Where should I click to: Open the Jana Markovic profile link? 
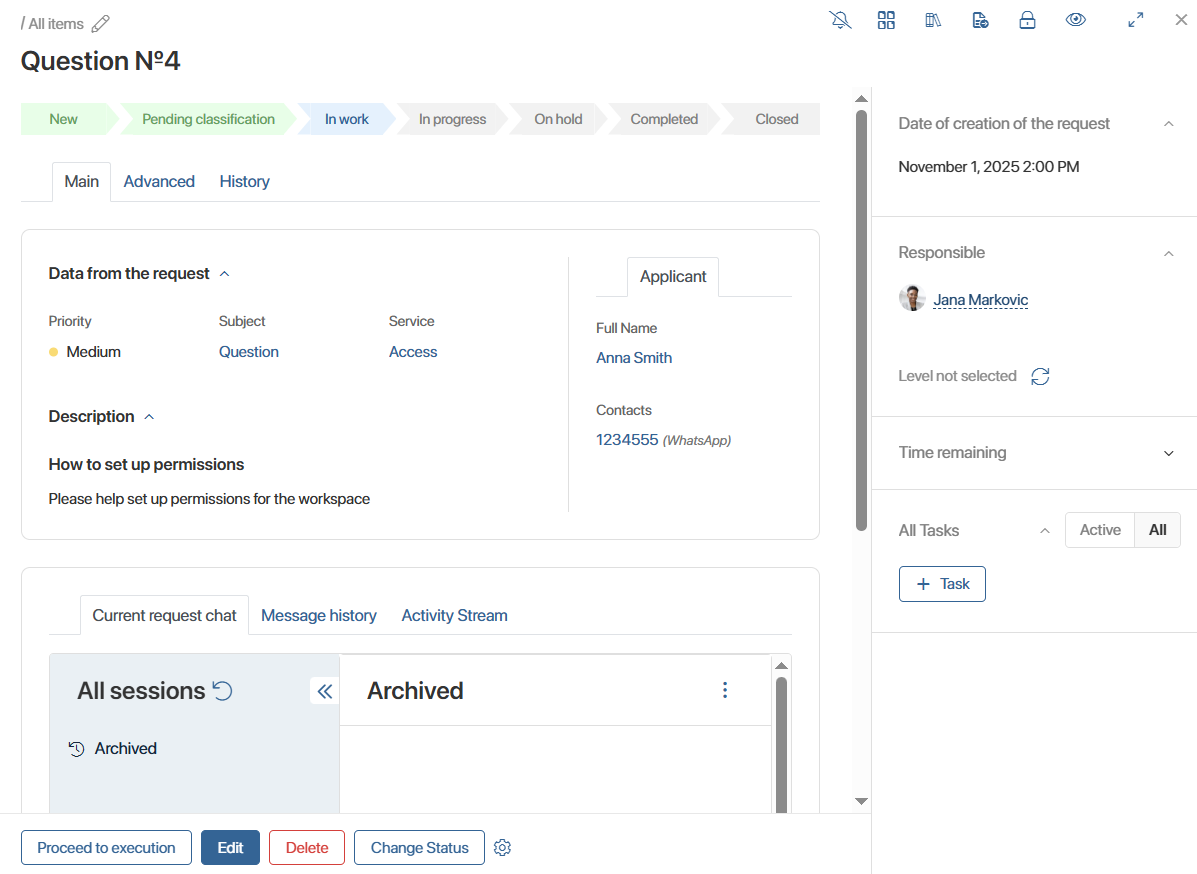(980, 300)
